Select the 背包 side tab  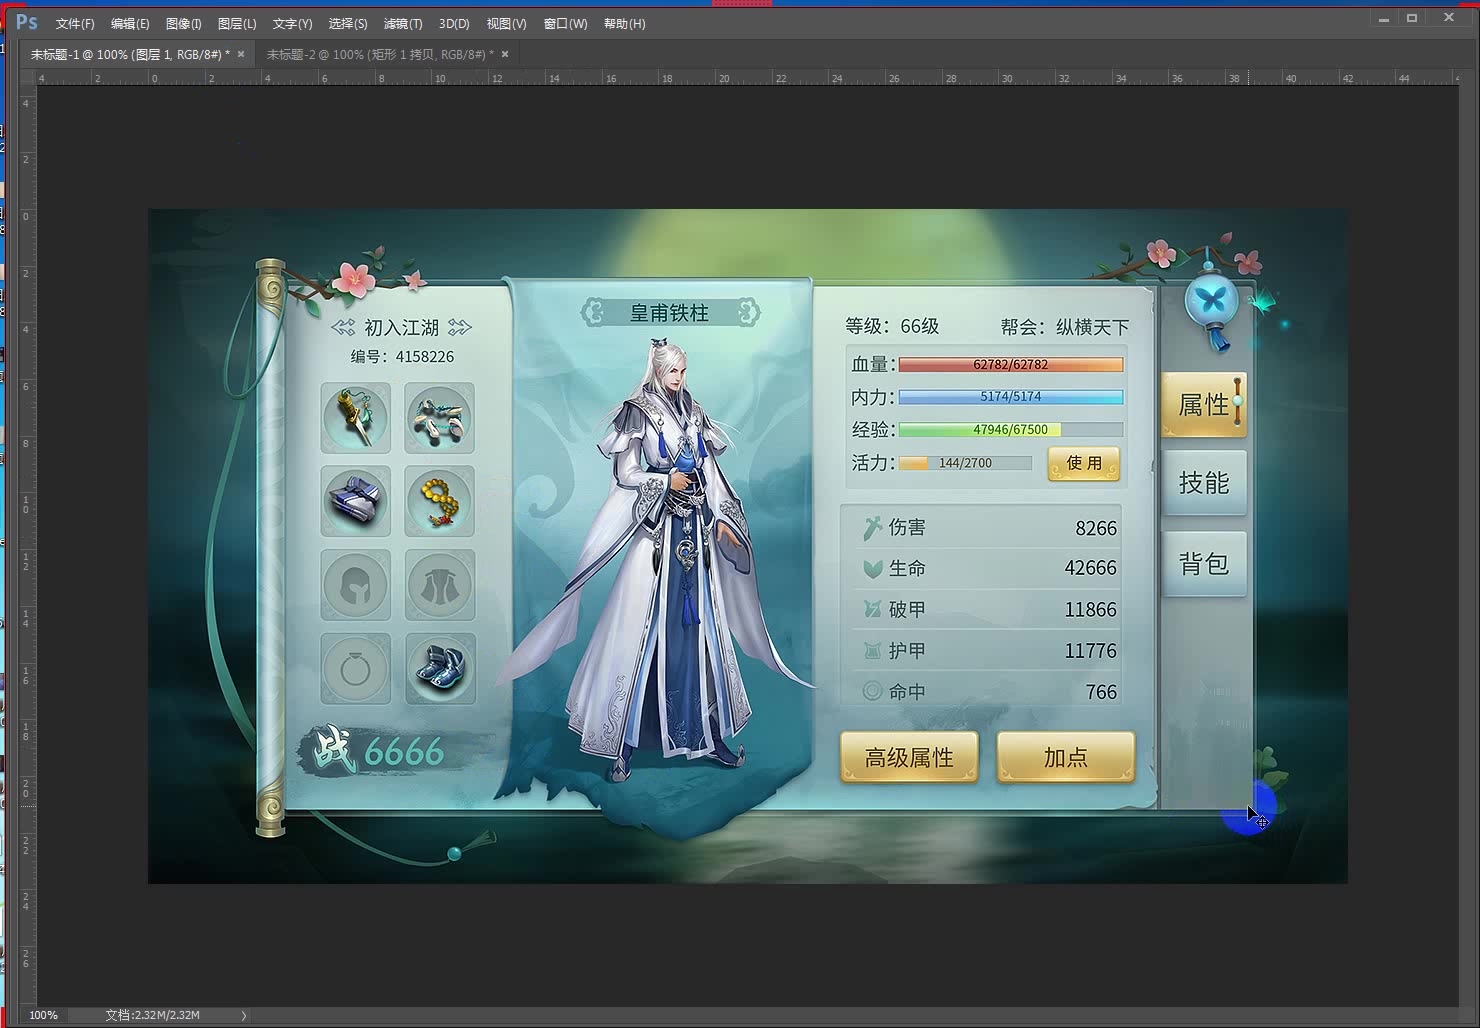click(1204, 564)
